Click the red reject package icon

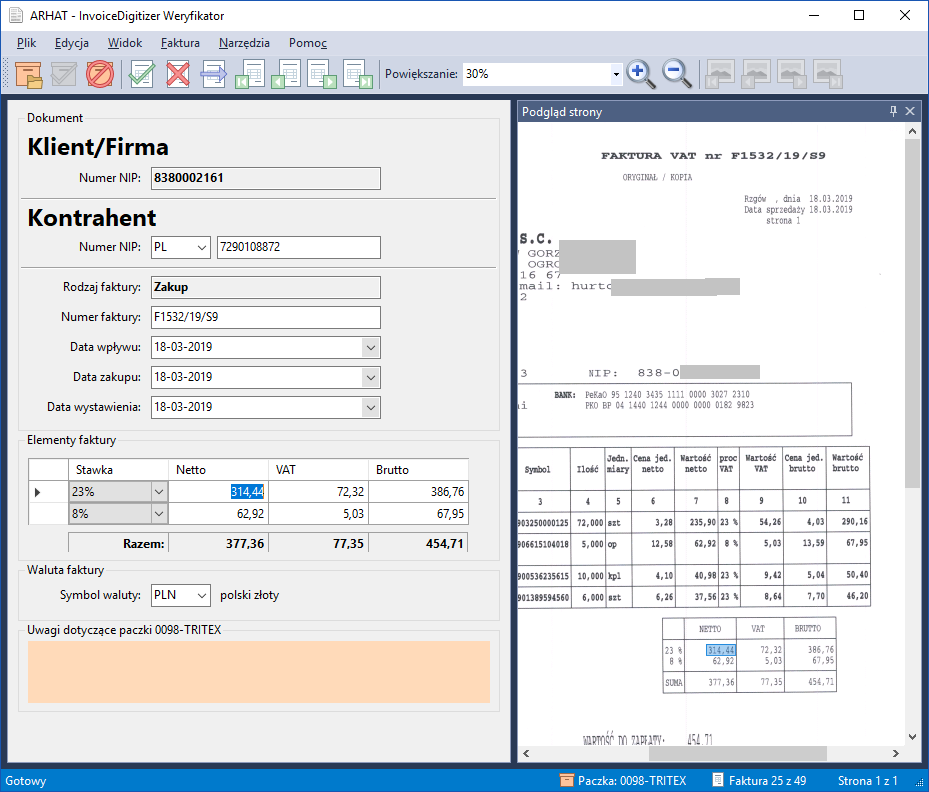[100, 74]
